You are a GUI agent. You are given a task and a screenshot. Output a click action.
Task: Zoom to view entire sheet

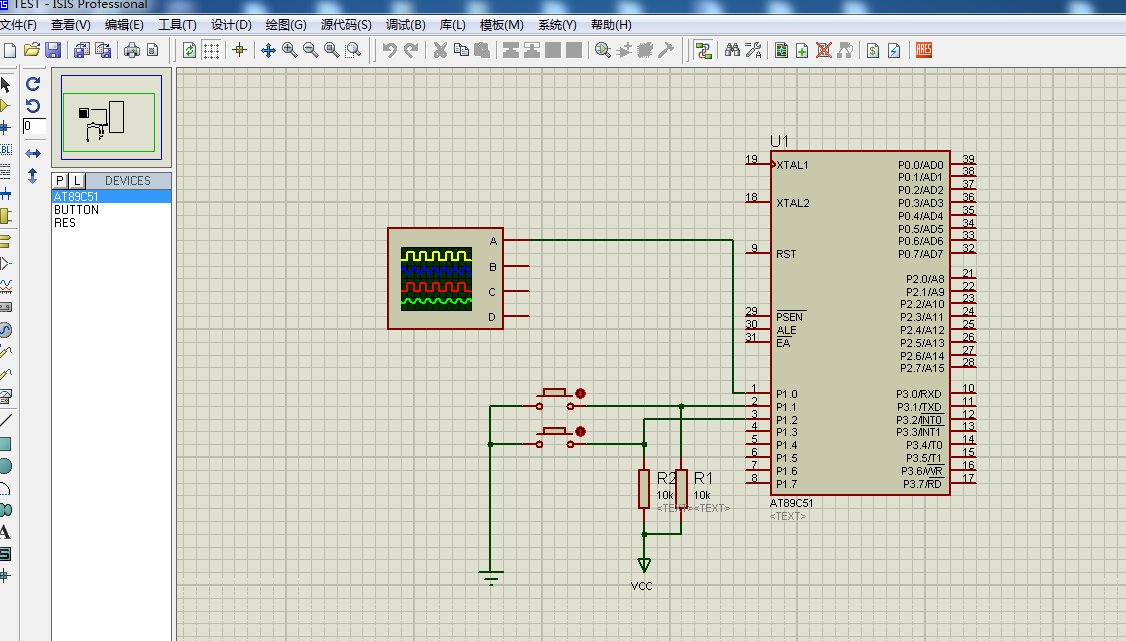(x=331, y=50)
